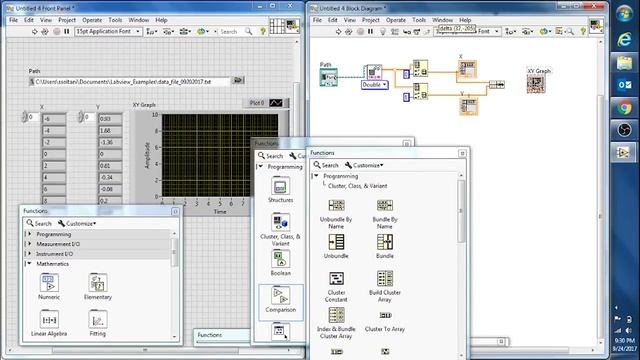Select the Build Cluster Array function
Screen dimensions: 640x360
click(x=384, y=286)
